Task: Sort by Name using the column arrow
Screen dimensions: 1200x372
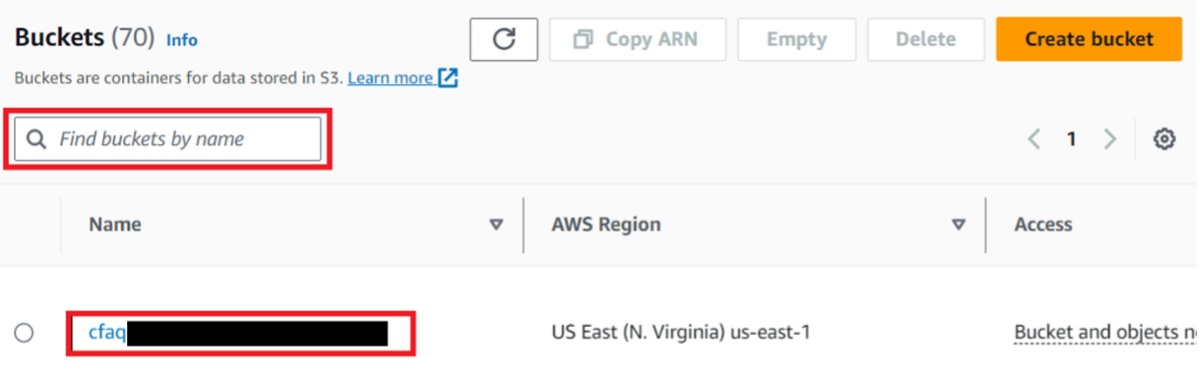Action: tap(496, 225)
